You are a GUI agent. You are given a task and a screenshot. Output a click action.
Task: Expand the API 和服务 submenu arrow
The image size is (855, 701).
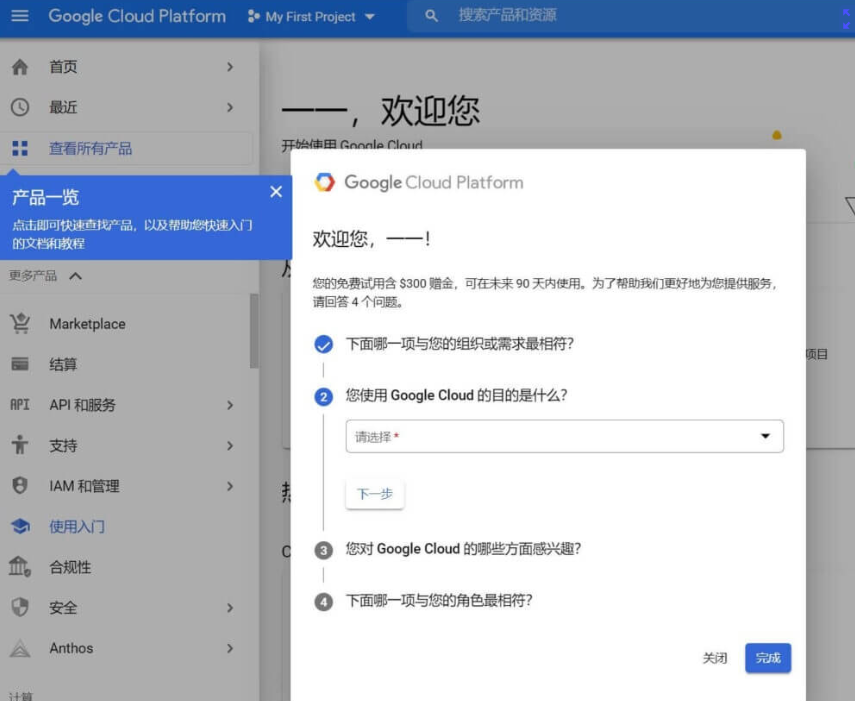click(x=230, y=404)
